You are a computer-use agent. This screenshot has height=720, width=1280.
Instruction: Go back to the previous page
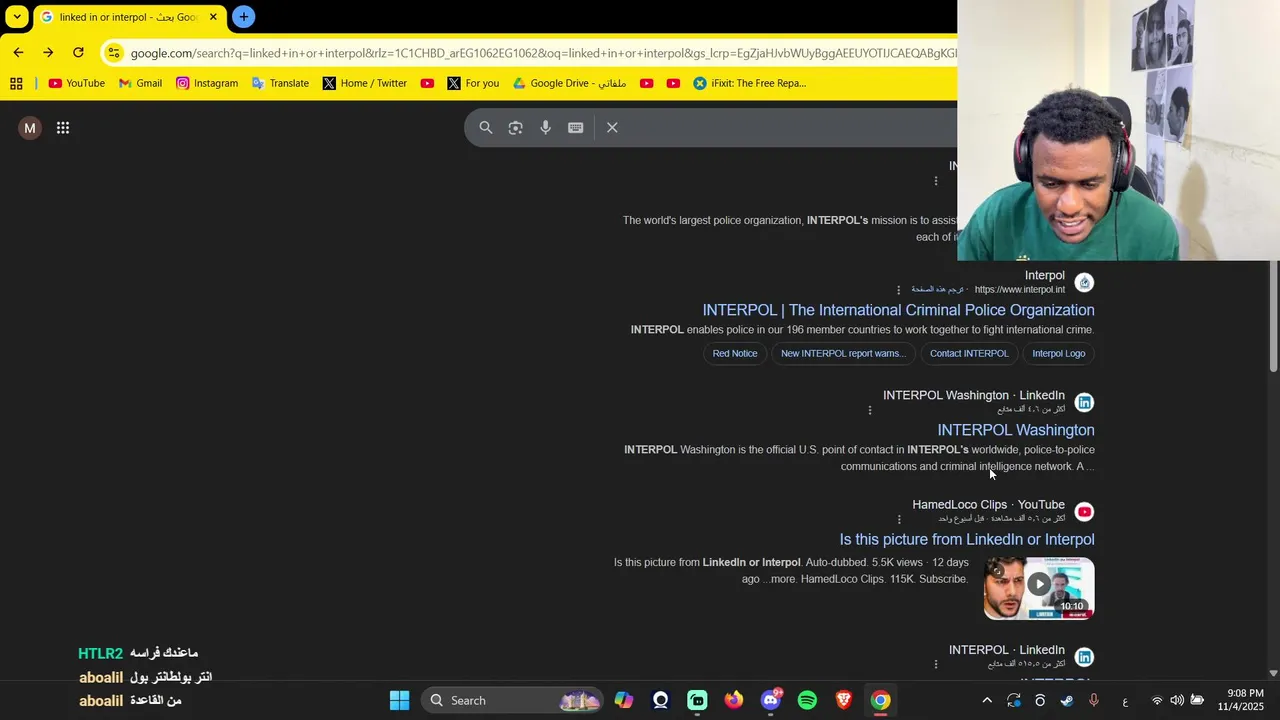pos(18,53)
